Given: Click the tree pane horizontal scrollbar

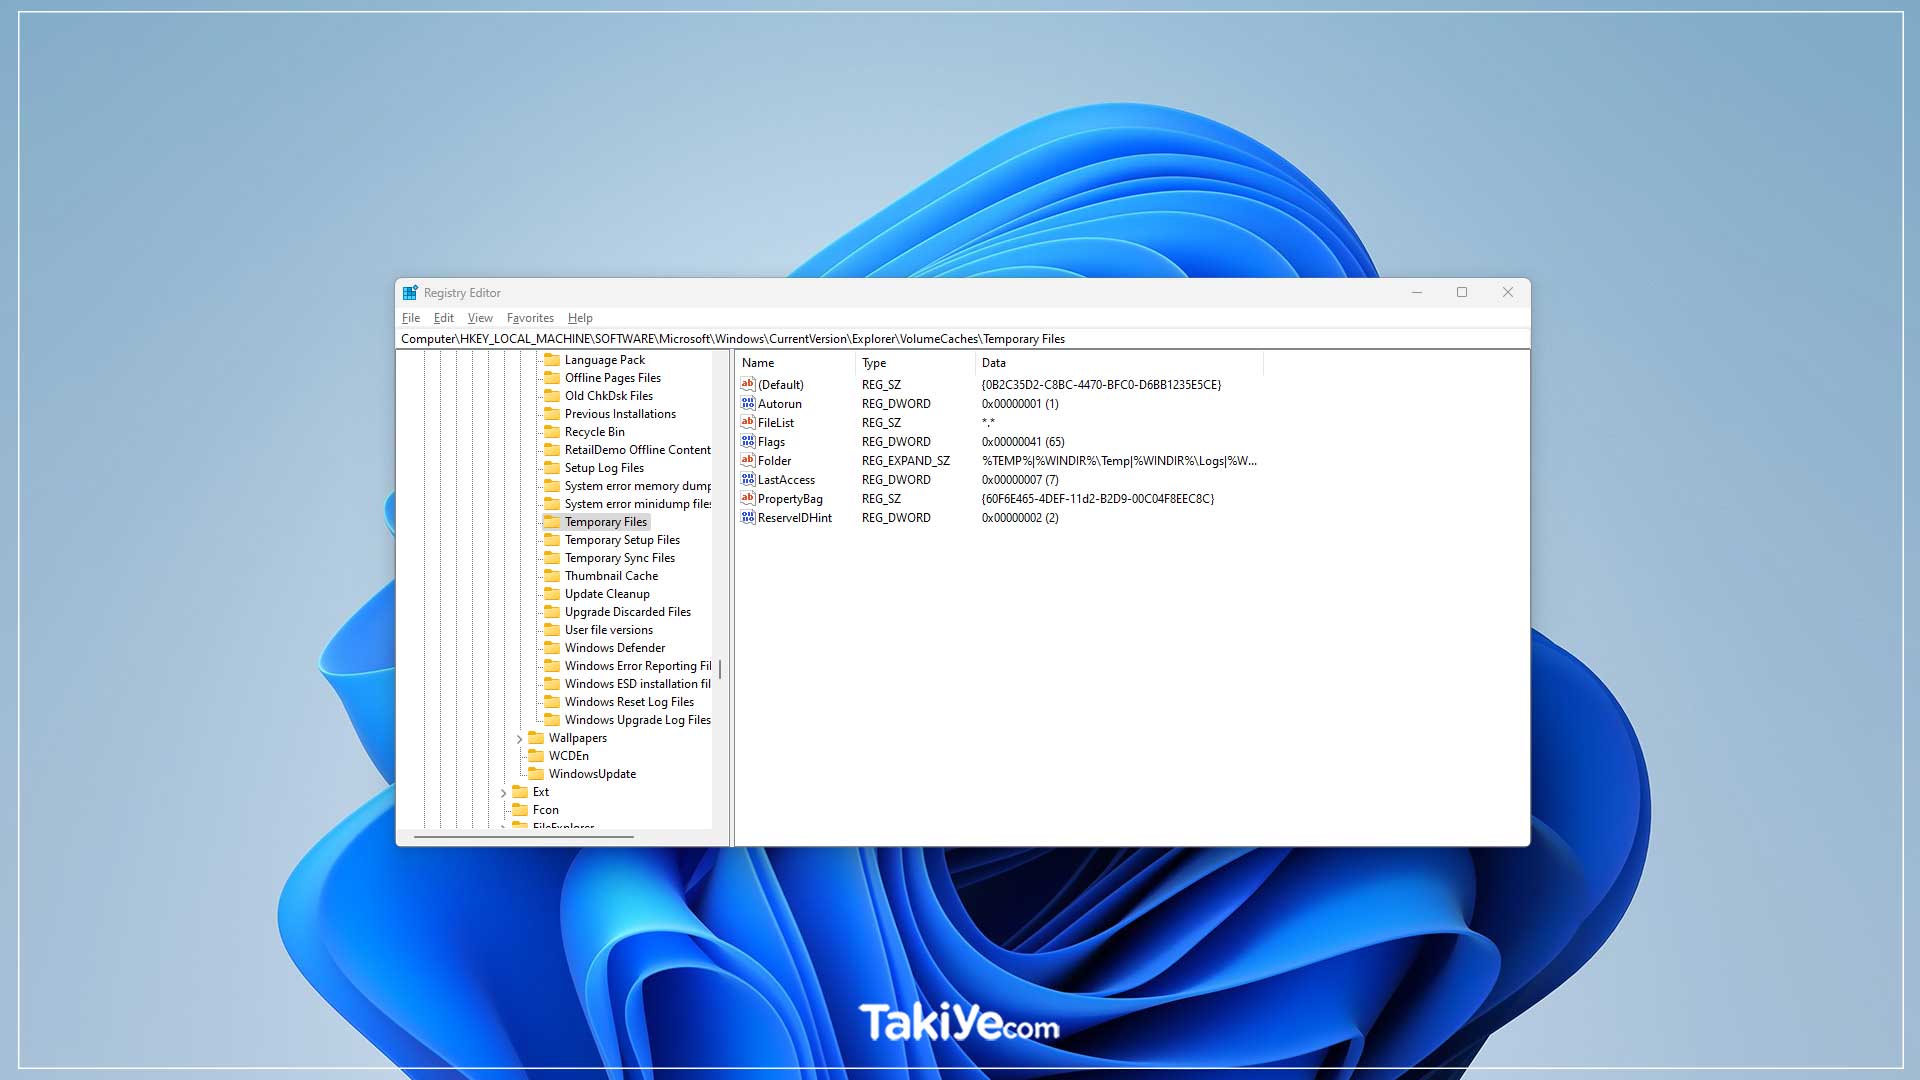Looking at the screenshot, I should pos(523,836).
